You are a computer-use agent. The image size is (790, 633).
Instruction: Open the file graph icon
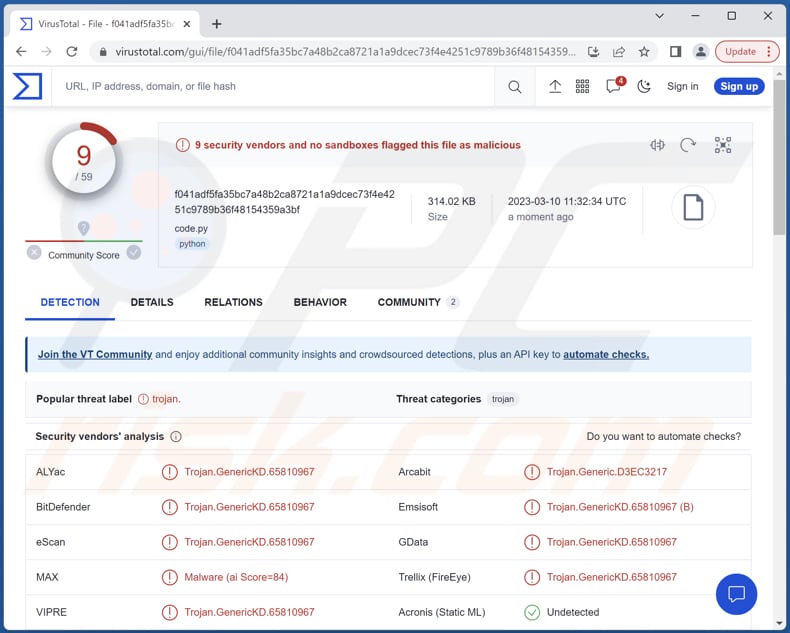723,146
